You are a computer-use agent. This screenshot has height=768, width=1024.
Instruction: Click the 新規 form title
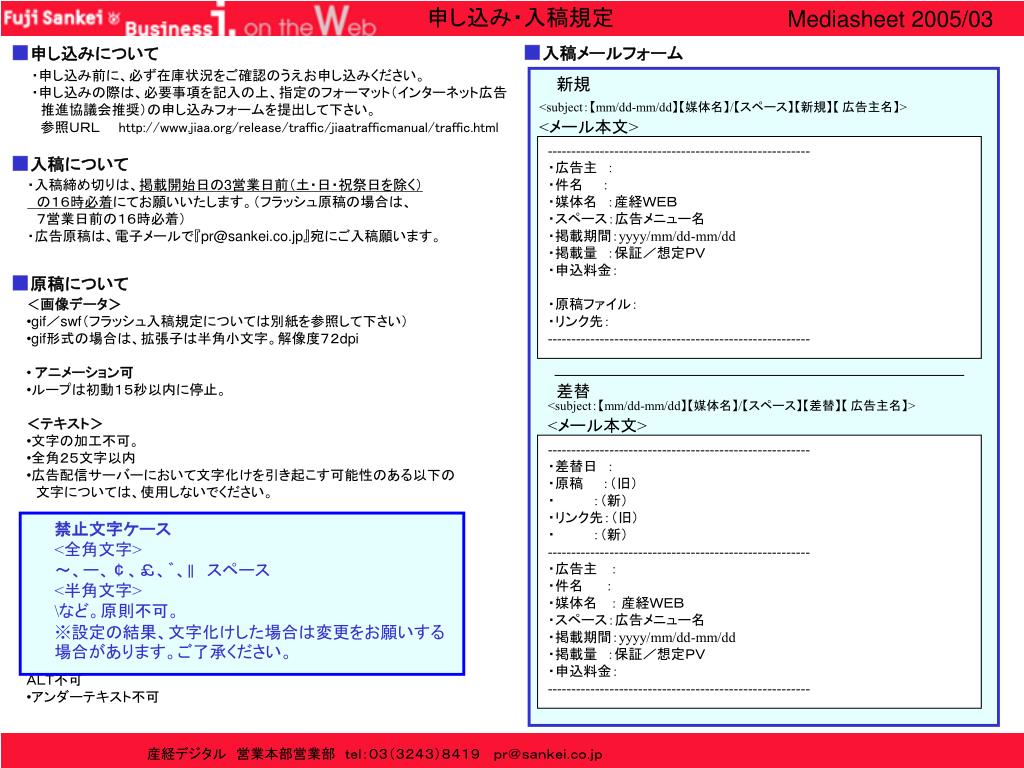(573, 84)
